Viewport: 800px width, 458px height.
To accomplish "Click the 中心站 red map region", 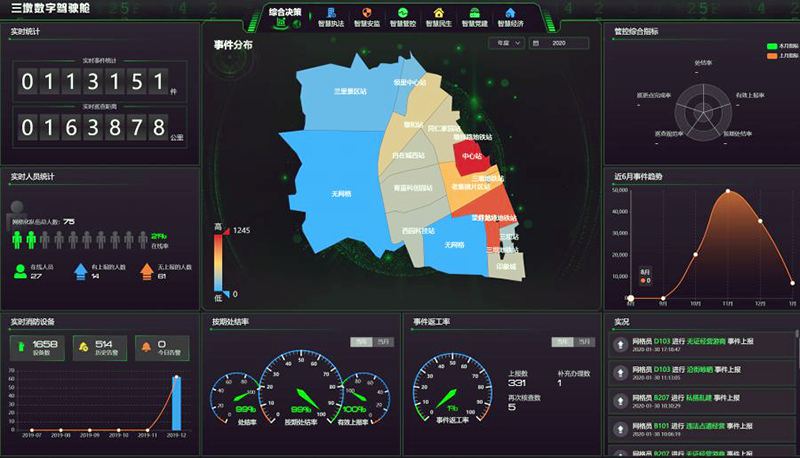I will (470, 155).
